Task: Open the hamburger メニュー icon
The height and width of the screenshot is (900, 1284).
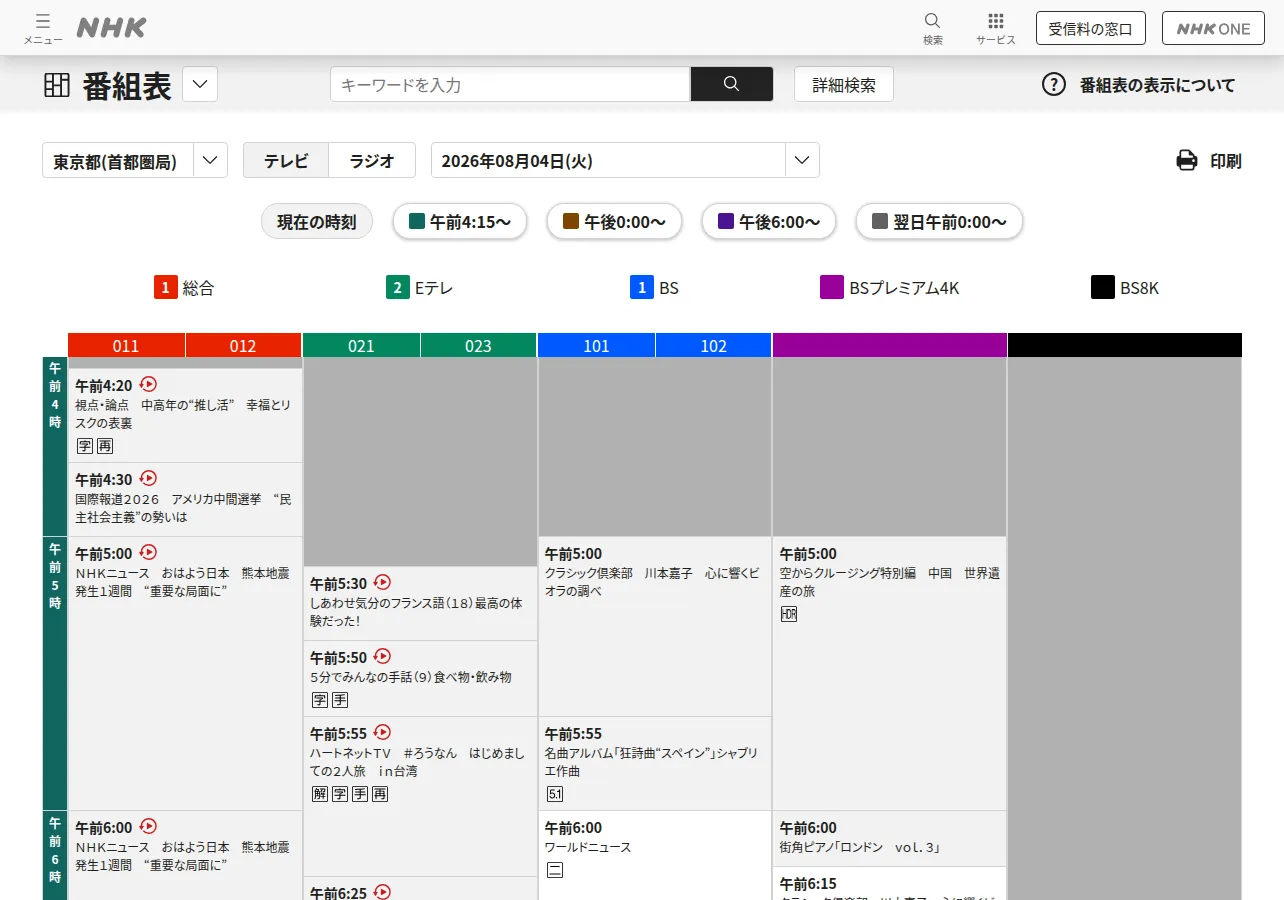Action: point(43,28)
